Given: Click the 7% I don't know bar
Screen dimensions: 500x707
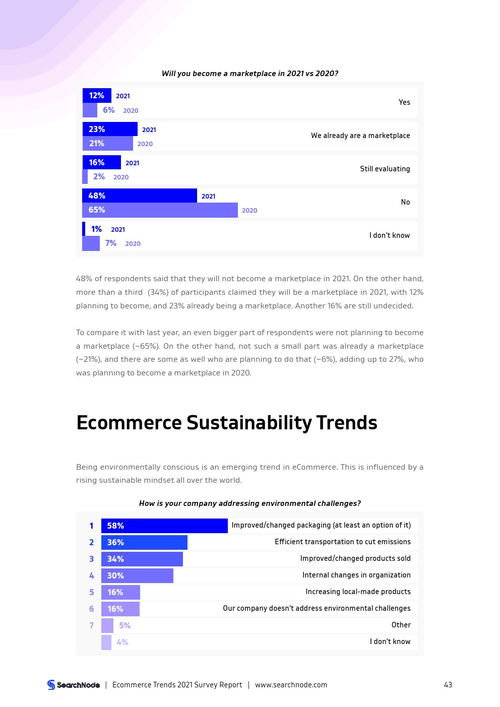Looking at the screenshot, I should 91,243.
